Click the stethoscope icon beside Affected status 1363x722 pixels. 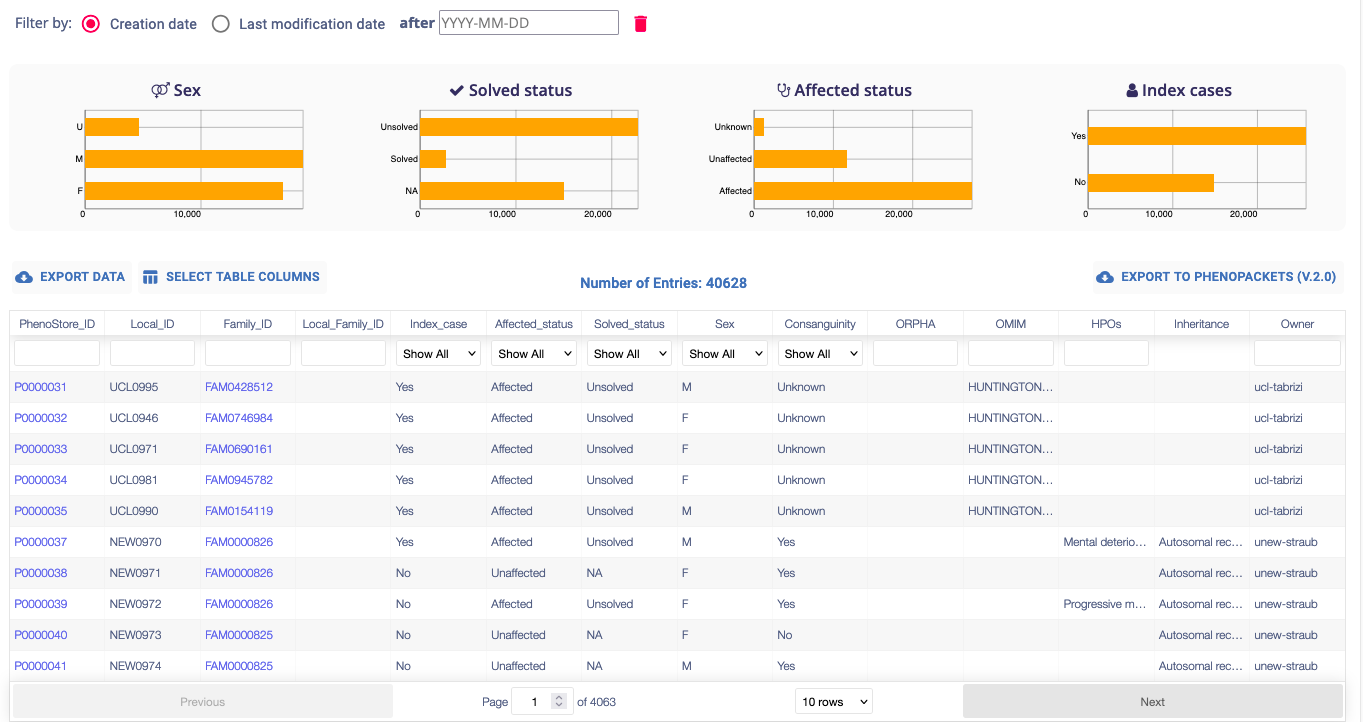(x=784, y=90)
